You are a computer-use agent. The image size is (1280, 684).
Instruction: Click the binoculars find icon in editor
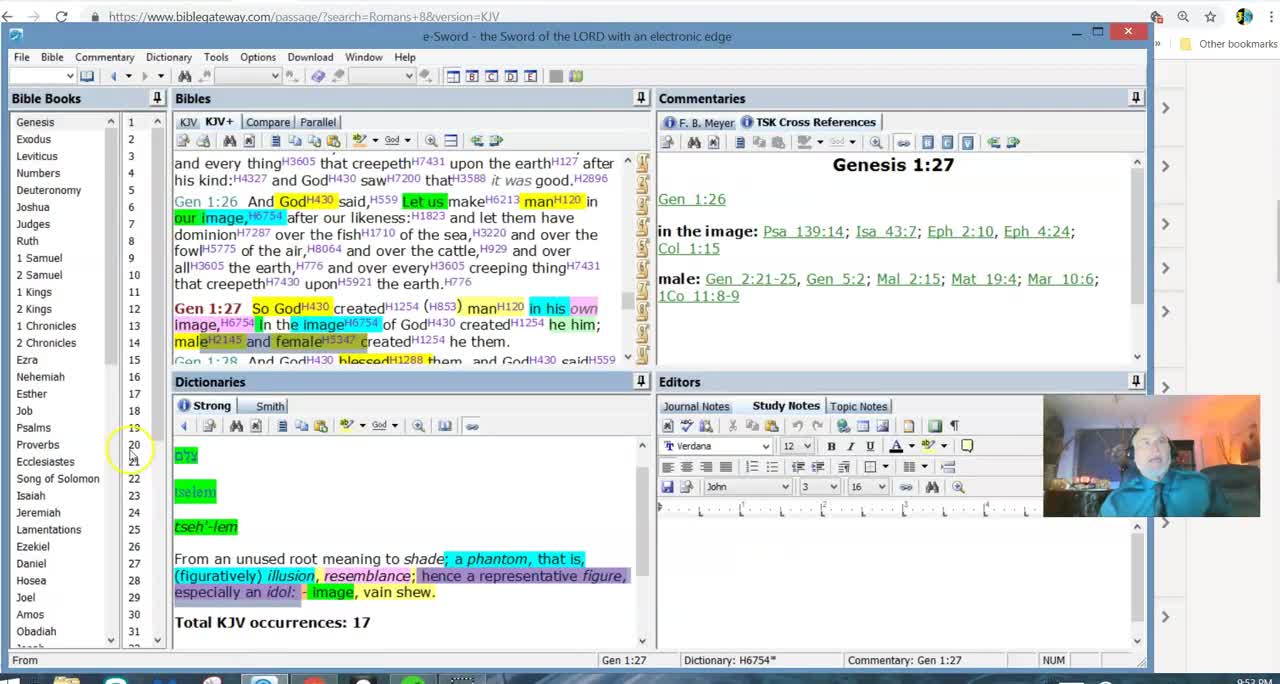[932, 487]
